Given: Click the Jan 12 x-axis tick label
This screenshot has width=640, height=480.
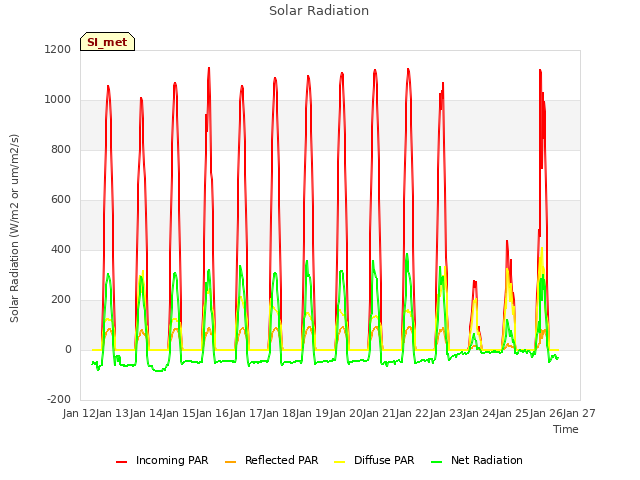Looking at the screenshot, I should pos(79,413).
